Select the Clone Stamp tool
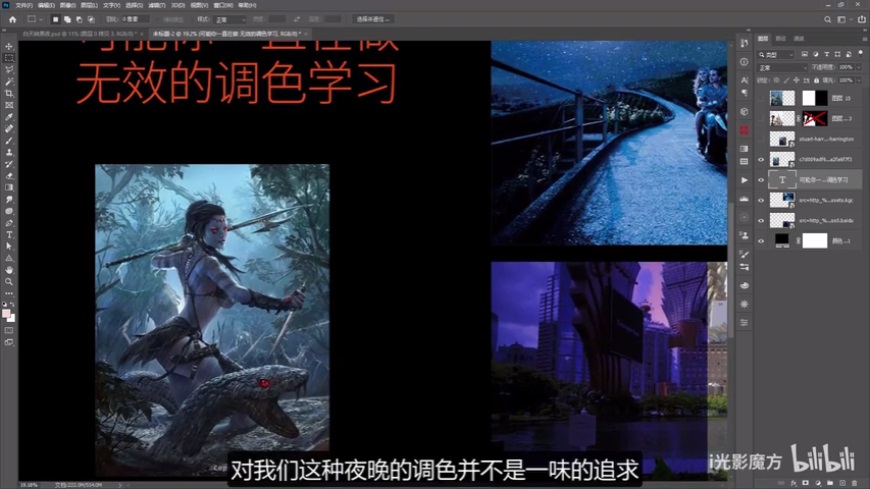The height and width of the screenshot is (489, 870). pyautogui.click(x=9, y=152)
